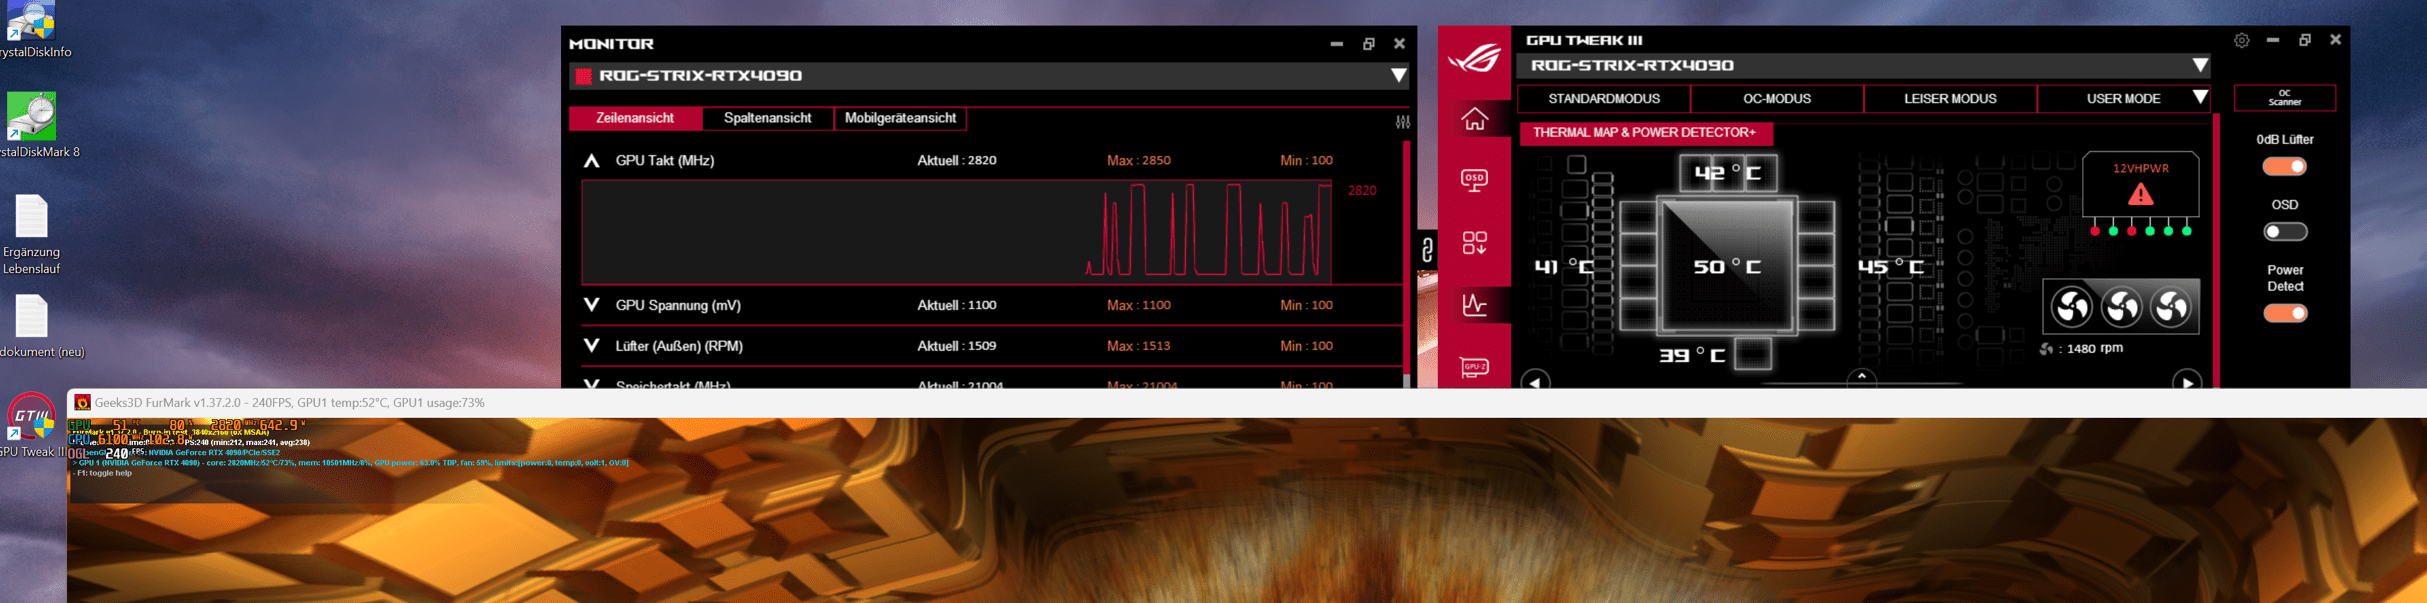Select Leiser Modus profile

1949,99
